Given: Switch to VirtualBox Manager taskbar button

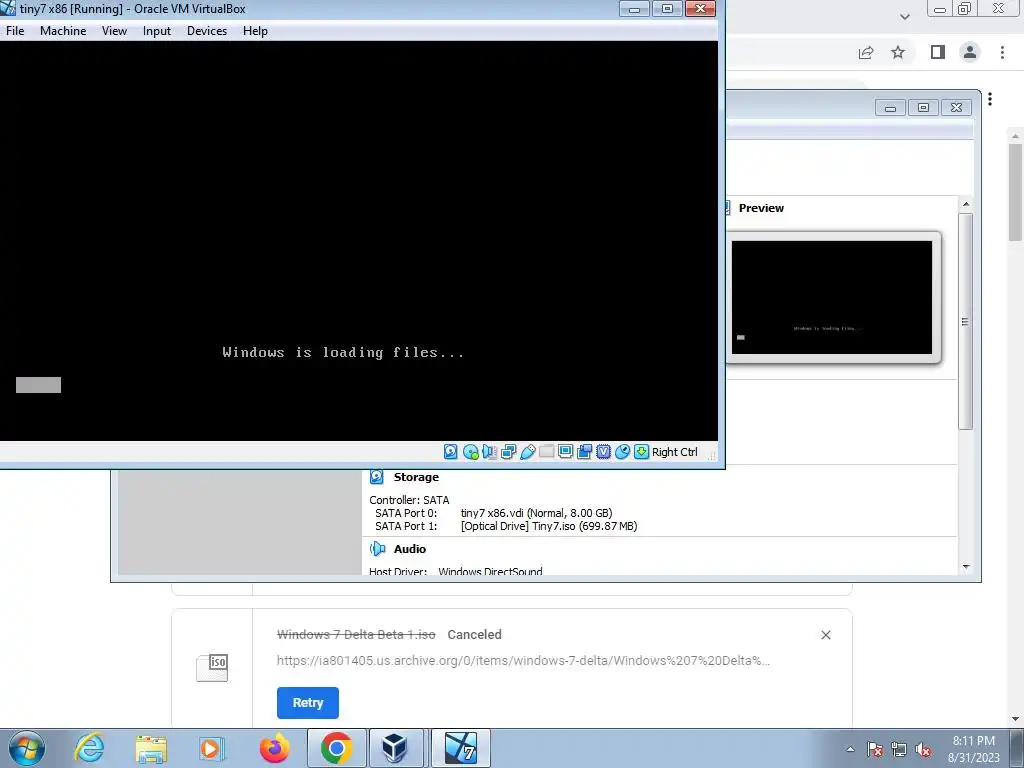Looking at the screenshot, I should coord(395,748).
